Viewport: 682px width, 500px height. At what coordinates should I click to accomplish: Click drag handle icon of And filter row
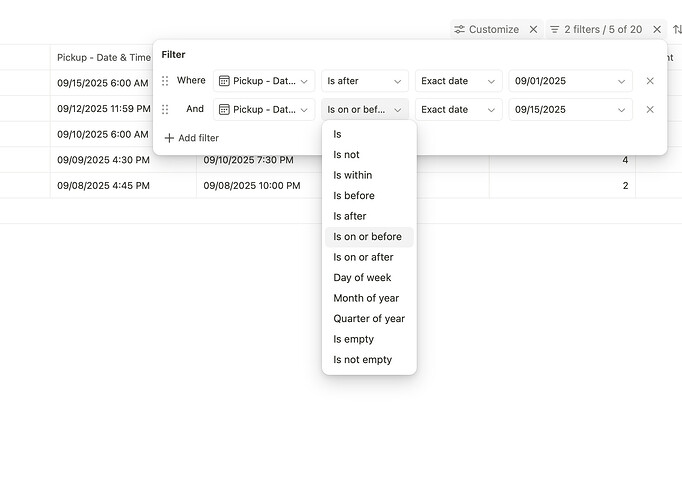[x=166, y=110]
